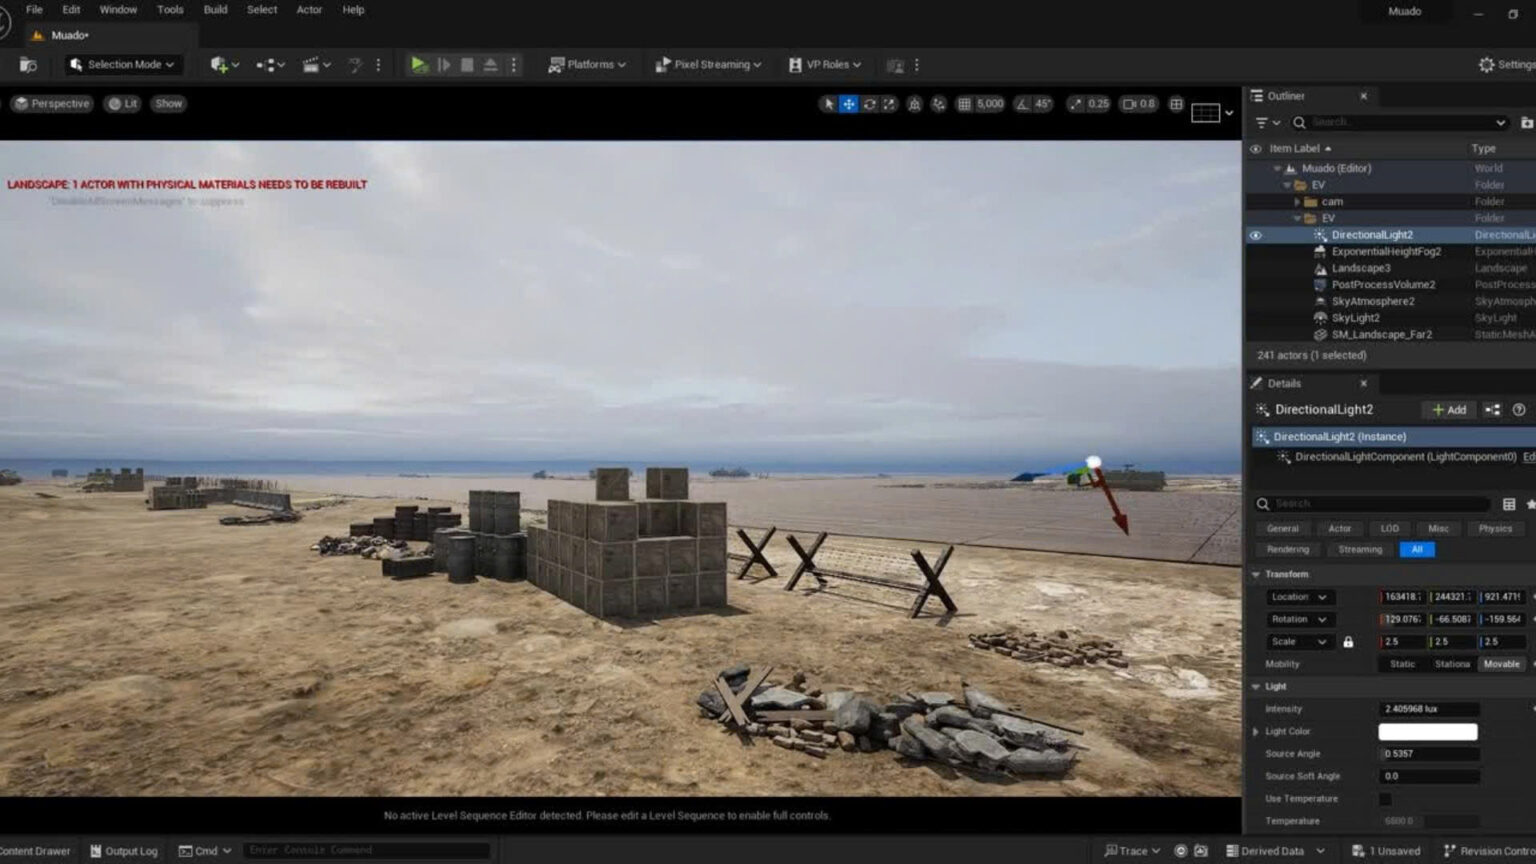Collapse the Transform section in Details
This screenshot has height=864, width=1536.
1256,575
